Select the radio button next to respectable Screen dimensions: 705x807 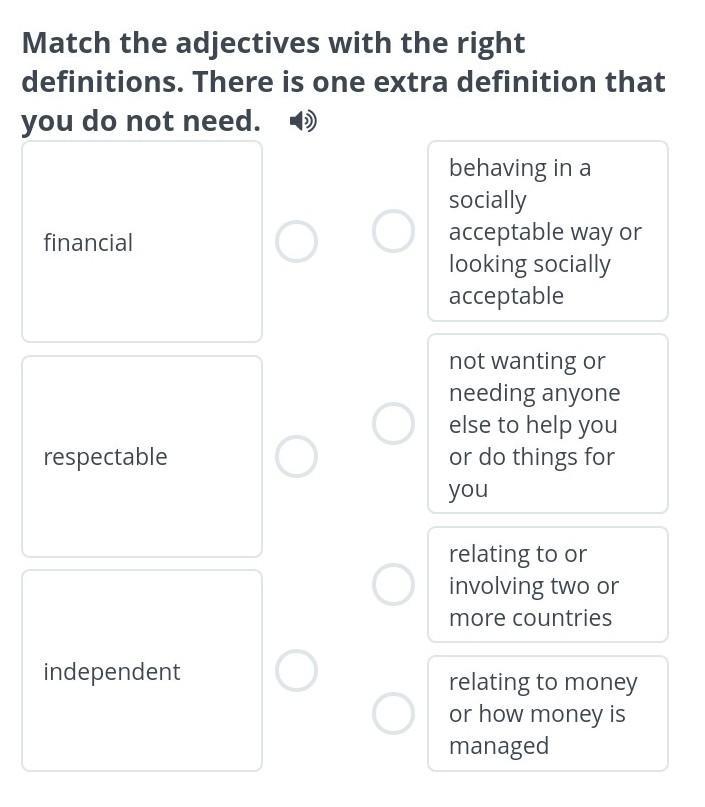pos(296,456)
